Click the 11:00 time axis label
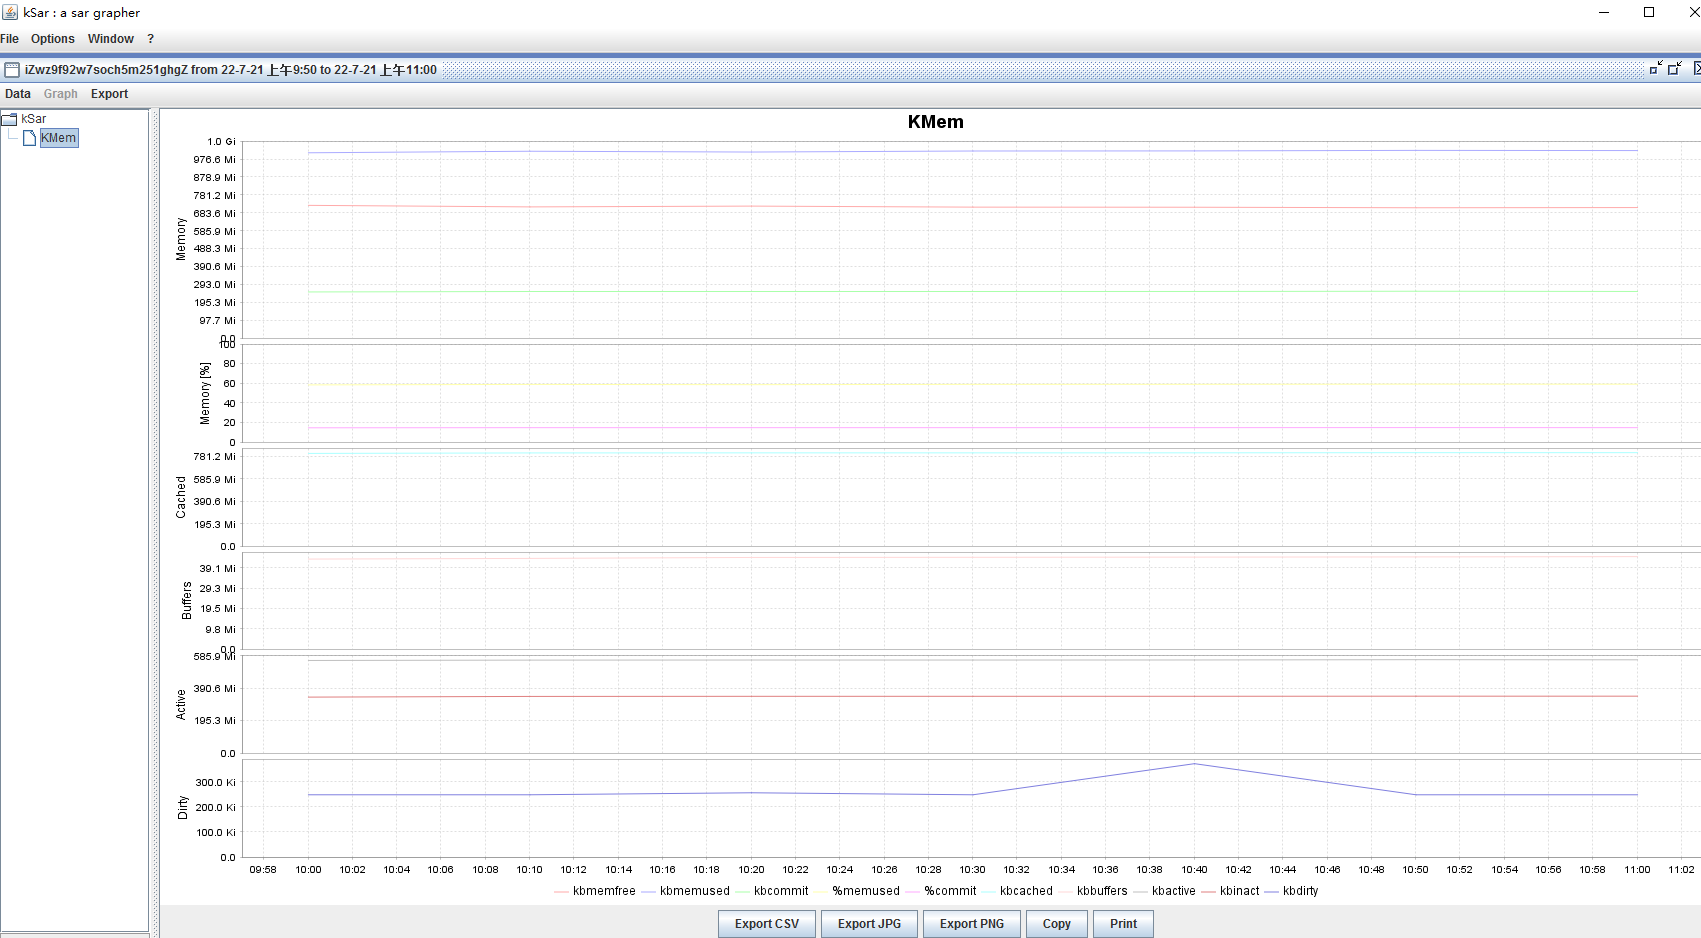Screen dimensions: 1701x938 [x=1637, y=870]
